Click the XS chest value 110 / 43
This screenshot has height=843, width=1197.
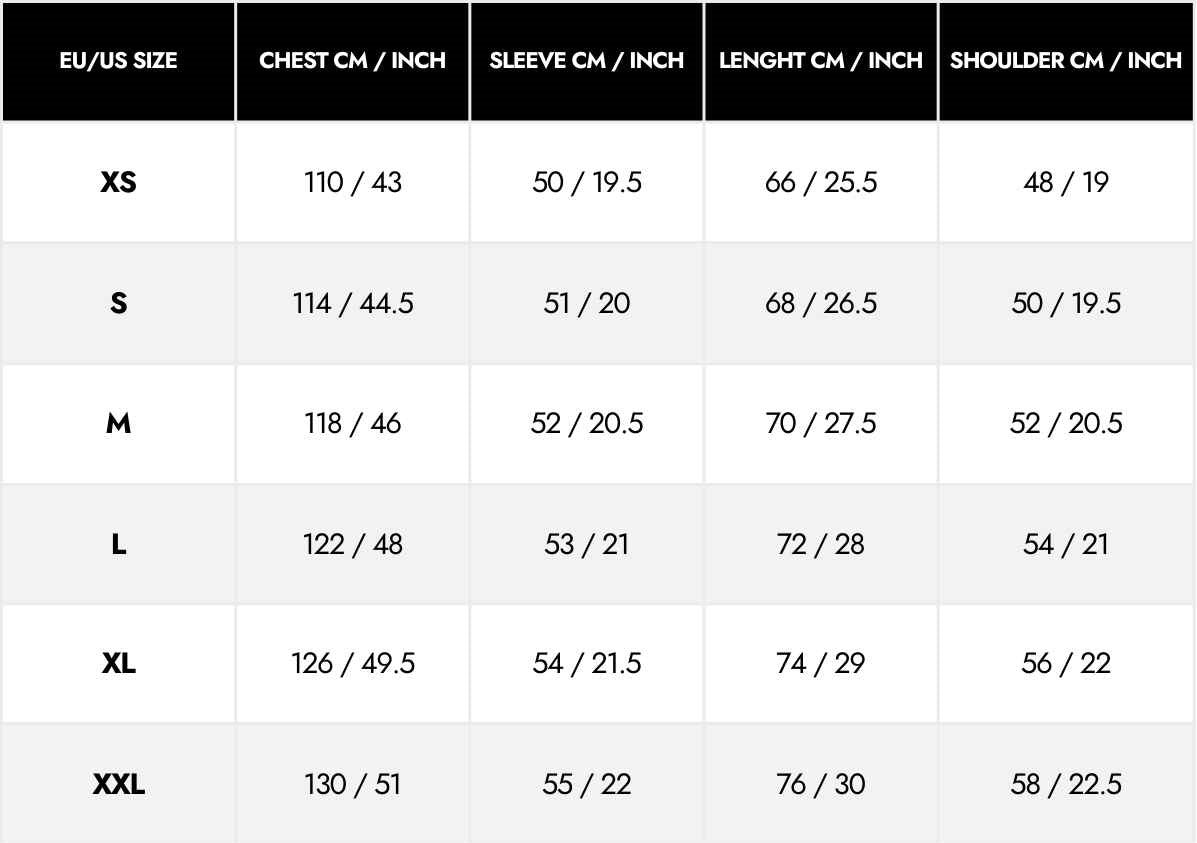[x=352, y=183]
